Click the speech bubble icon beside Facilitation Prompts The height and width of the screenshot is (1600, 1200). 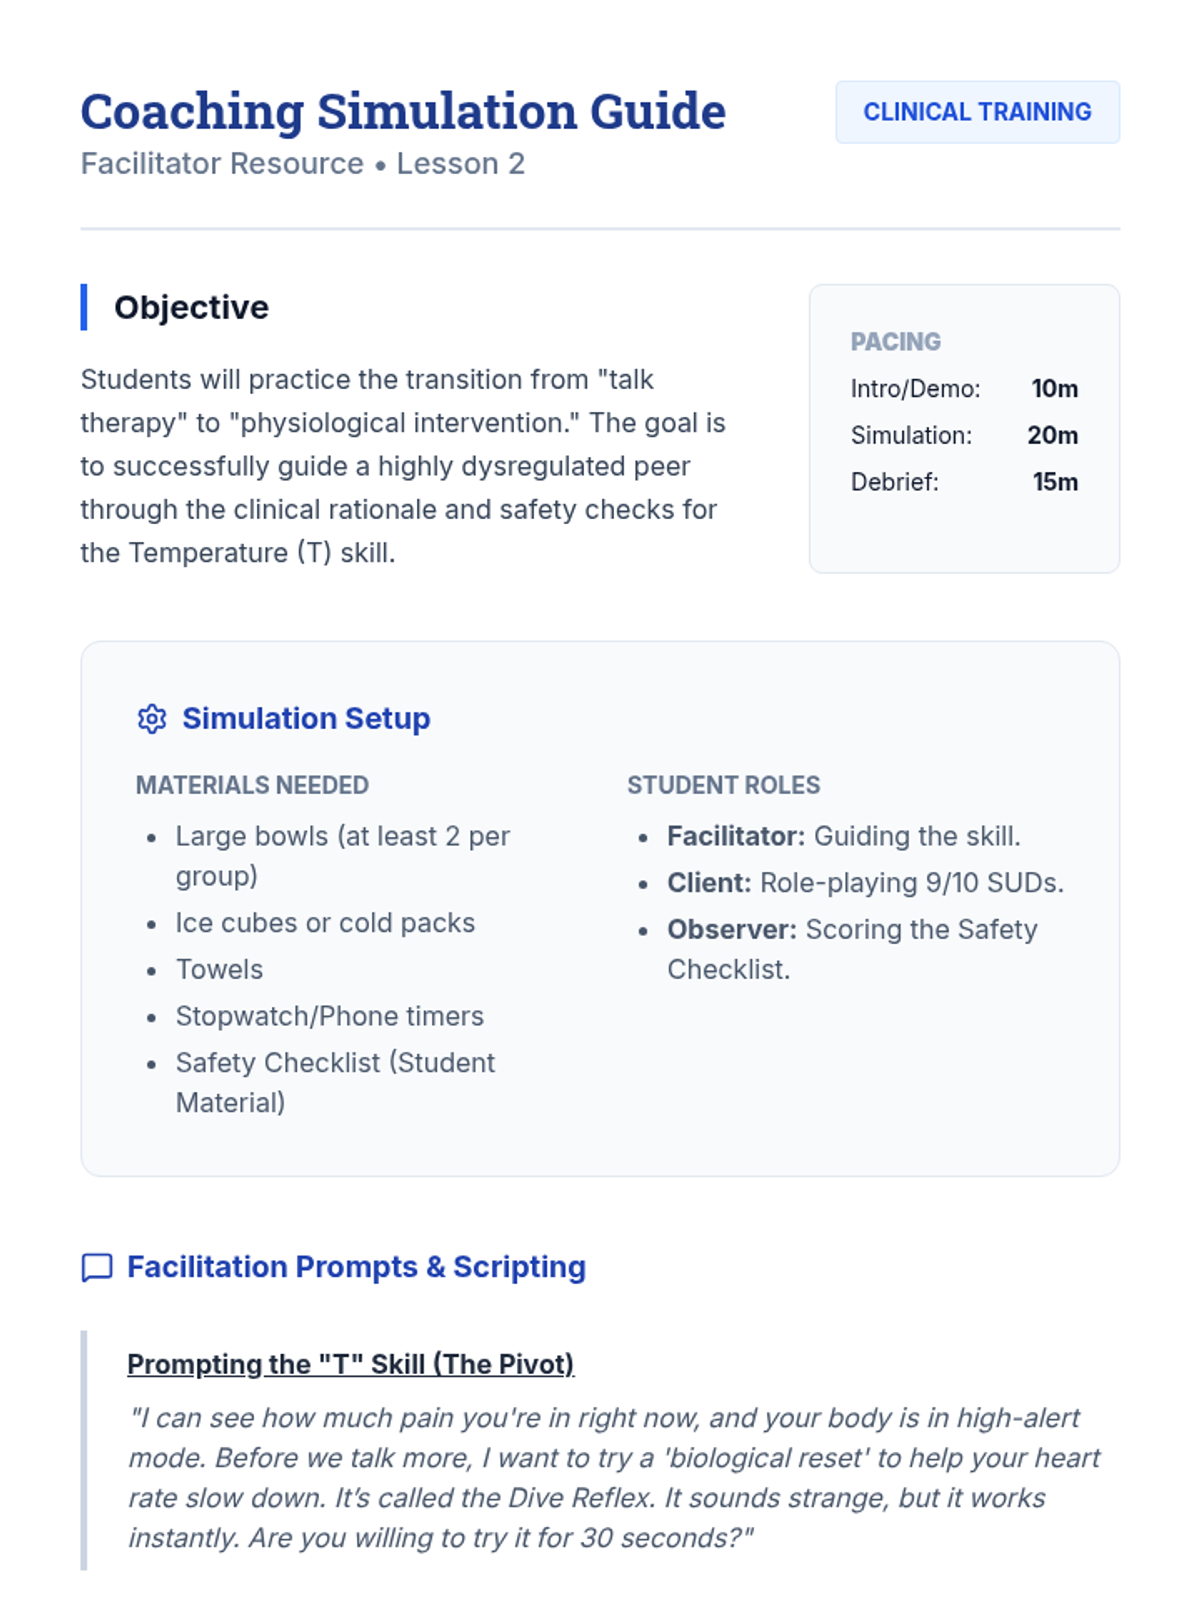97,1267
